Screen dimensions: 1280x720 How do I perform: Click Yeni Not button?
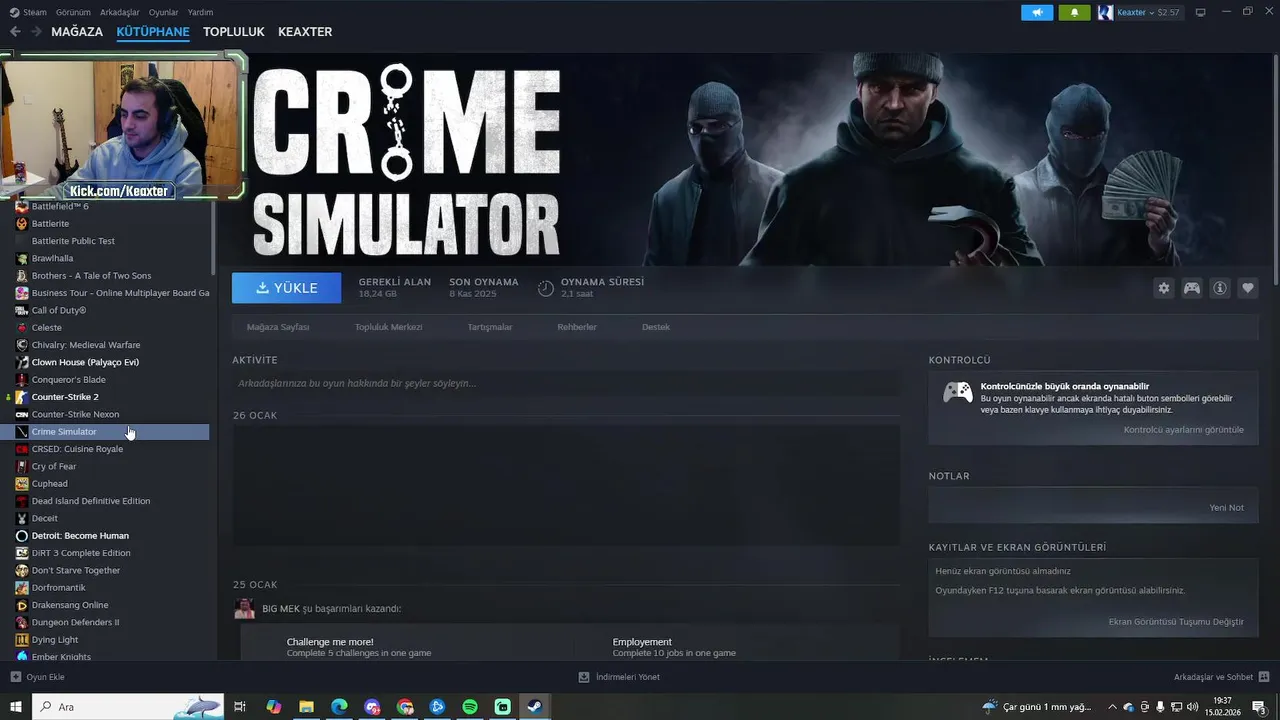pyautogui.click(x=1226, y=508)
